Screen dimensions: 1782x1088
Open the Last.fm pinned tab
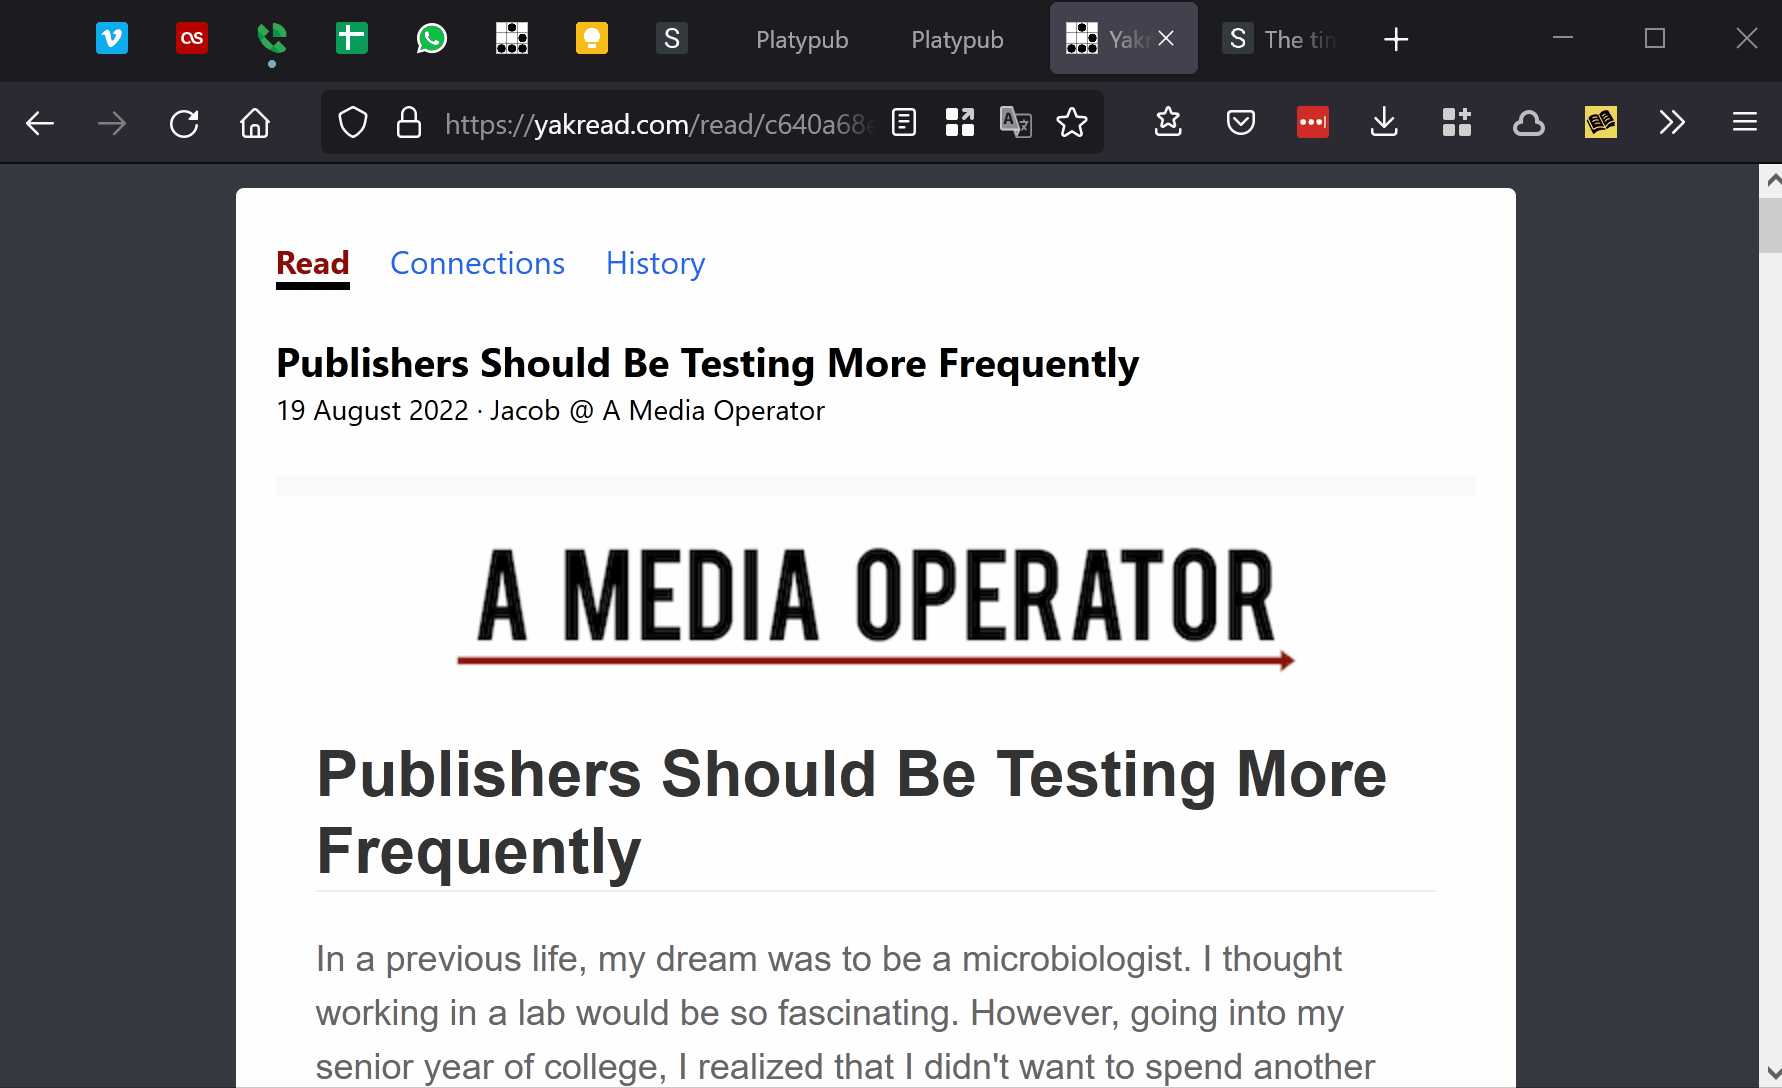click(192, 39)
